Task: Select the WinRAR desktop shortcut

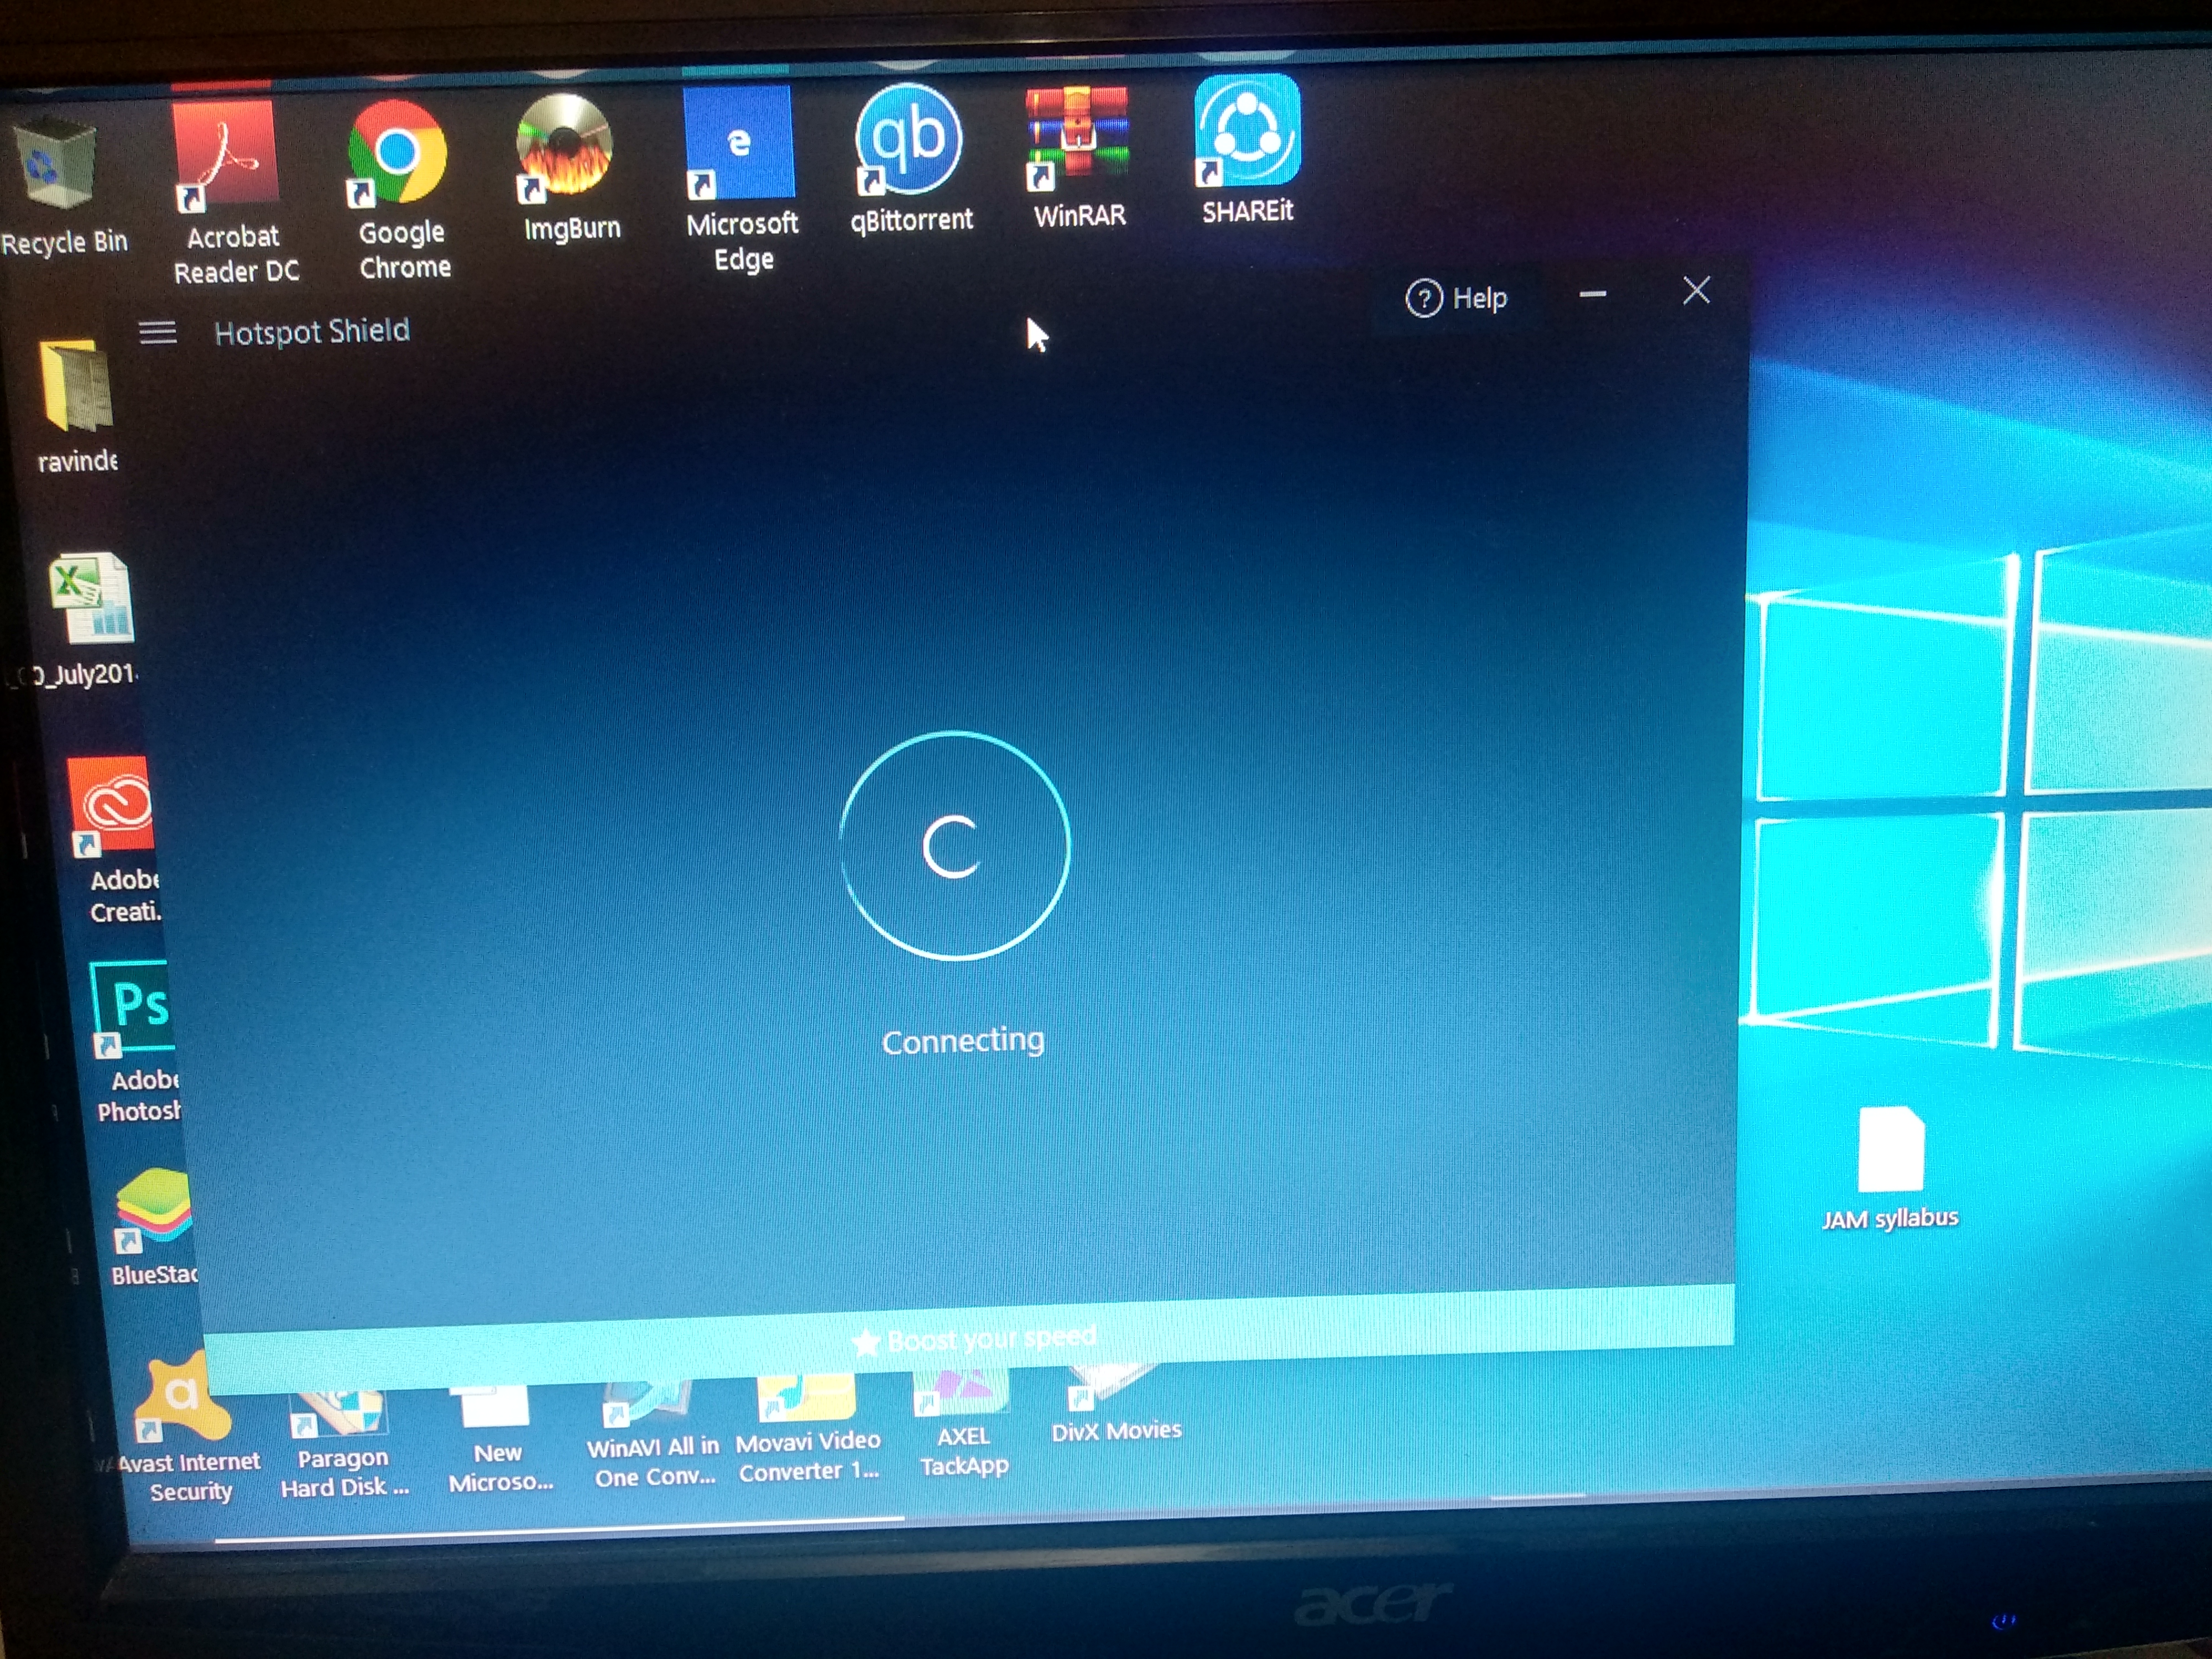Action: [1078, 158]
